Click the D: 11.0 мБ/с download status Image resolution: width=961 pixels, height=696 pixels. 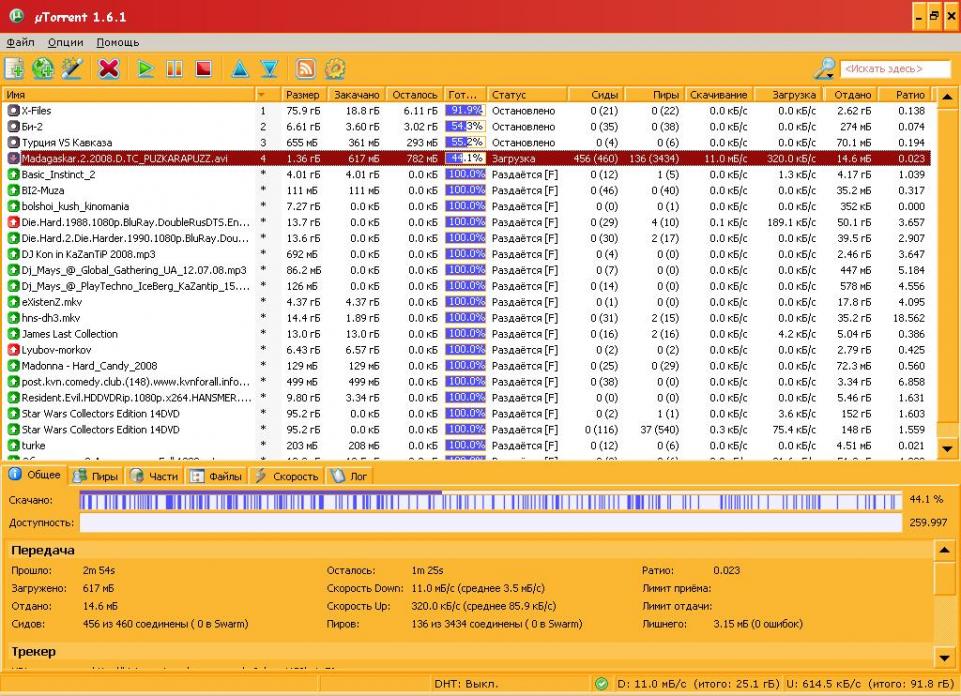coord(698,684)
